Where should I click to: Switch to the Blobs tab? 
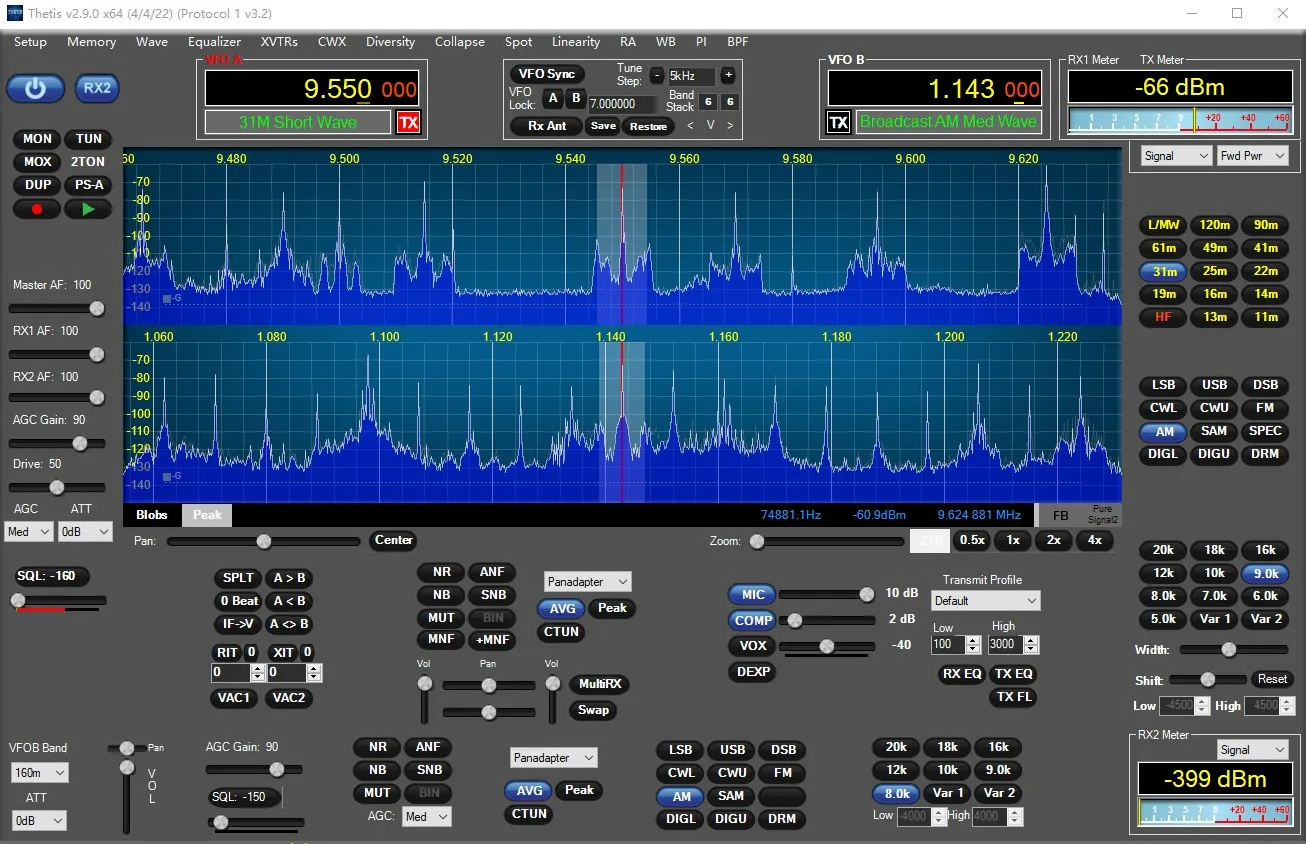point(151,515)
